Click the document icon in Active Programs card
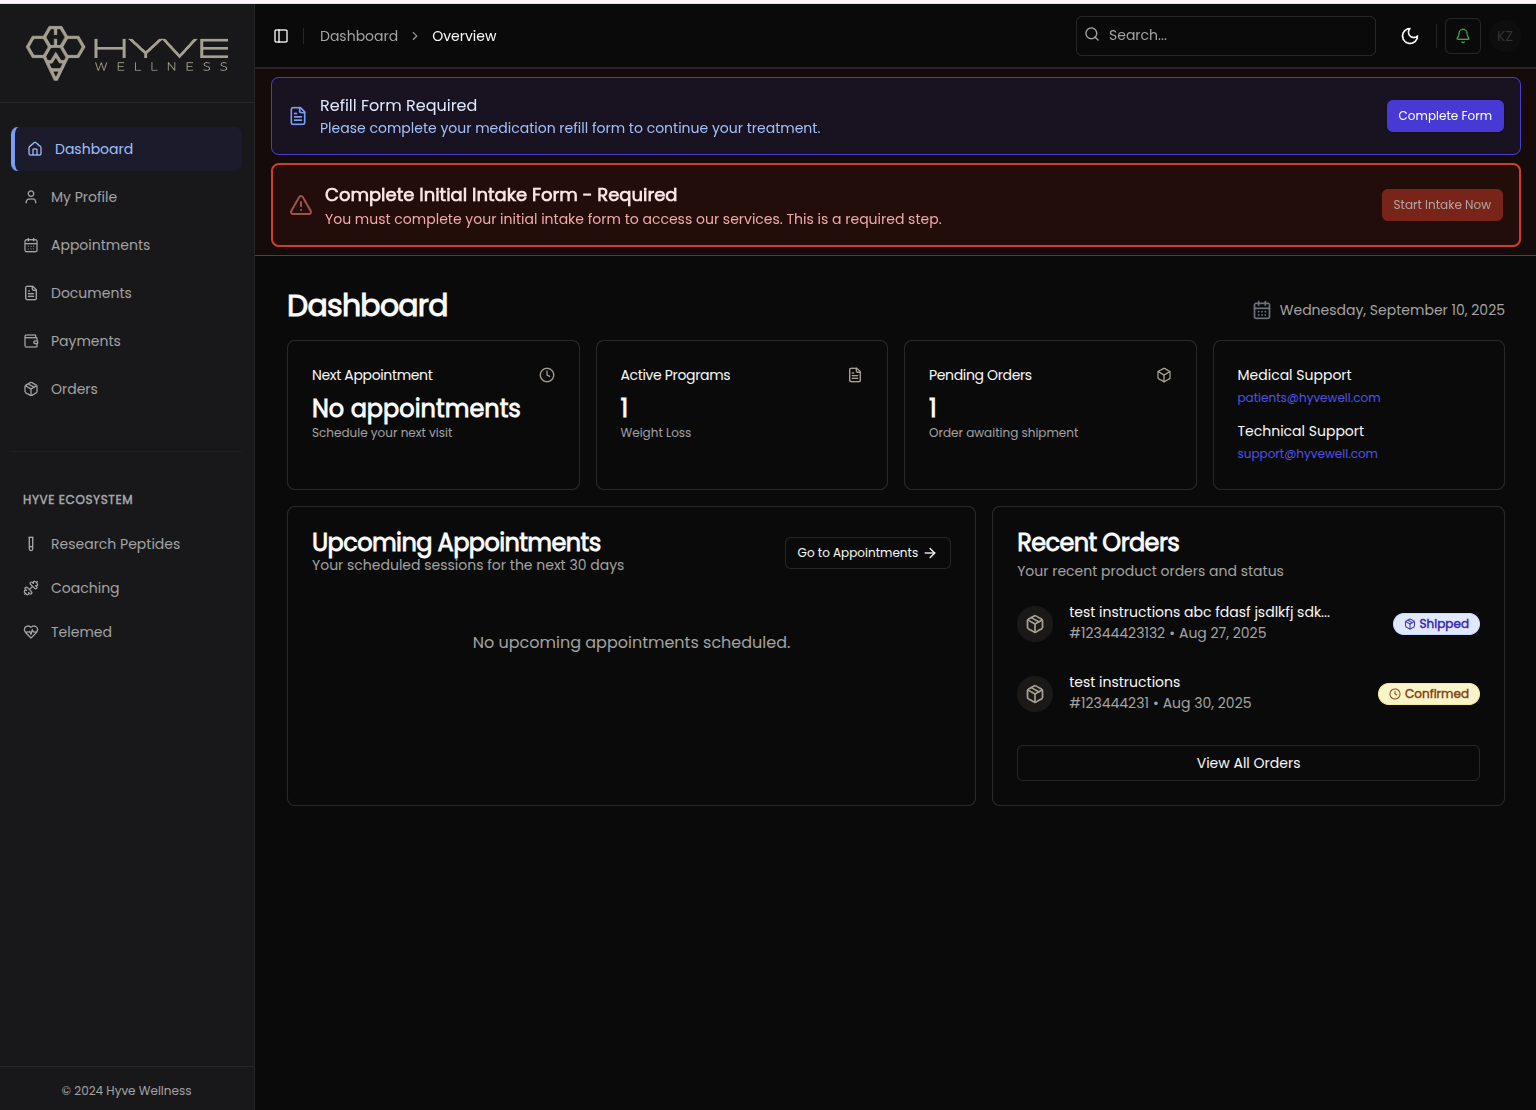 pyautogui.click(x=855, y=375)
